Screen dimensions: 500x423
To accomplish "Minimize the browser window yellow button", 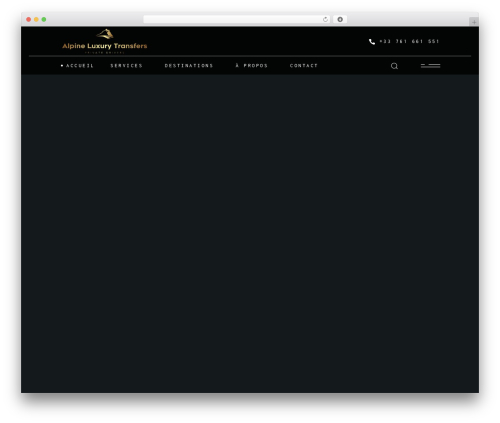I will coord(36,19).
